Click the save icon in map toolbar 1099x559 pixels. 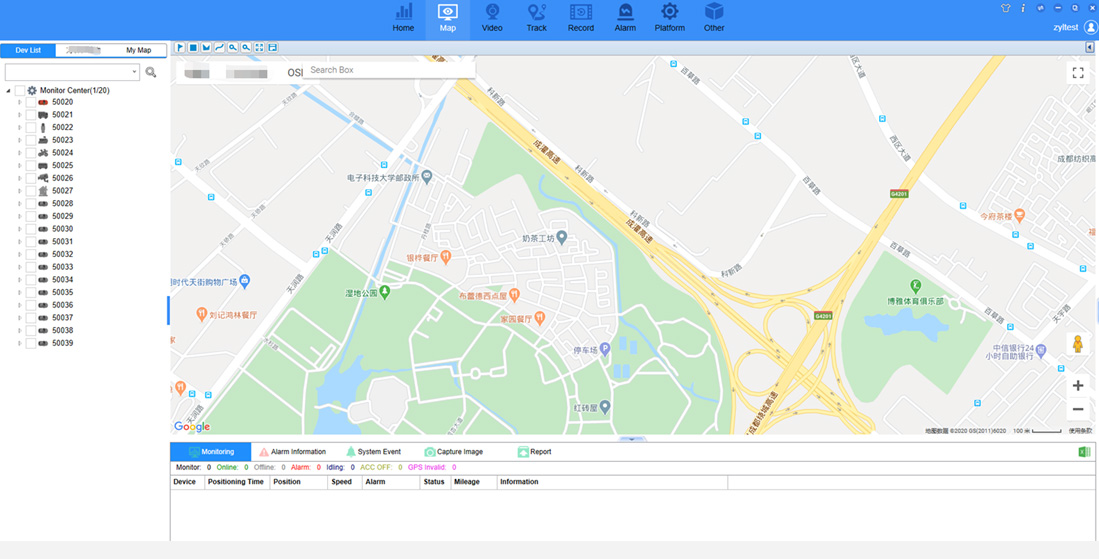[x=272, y=48]
